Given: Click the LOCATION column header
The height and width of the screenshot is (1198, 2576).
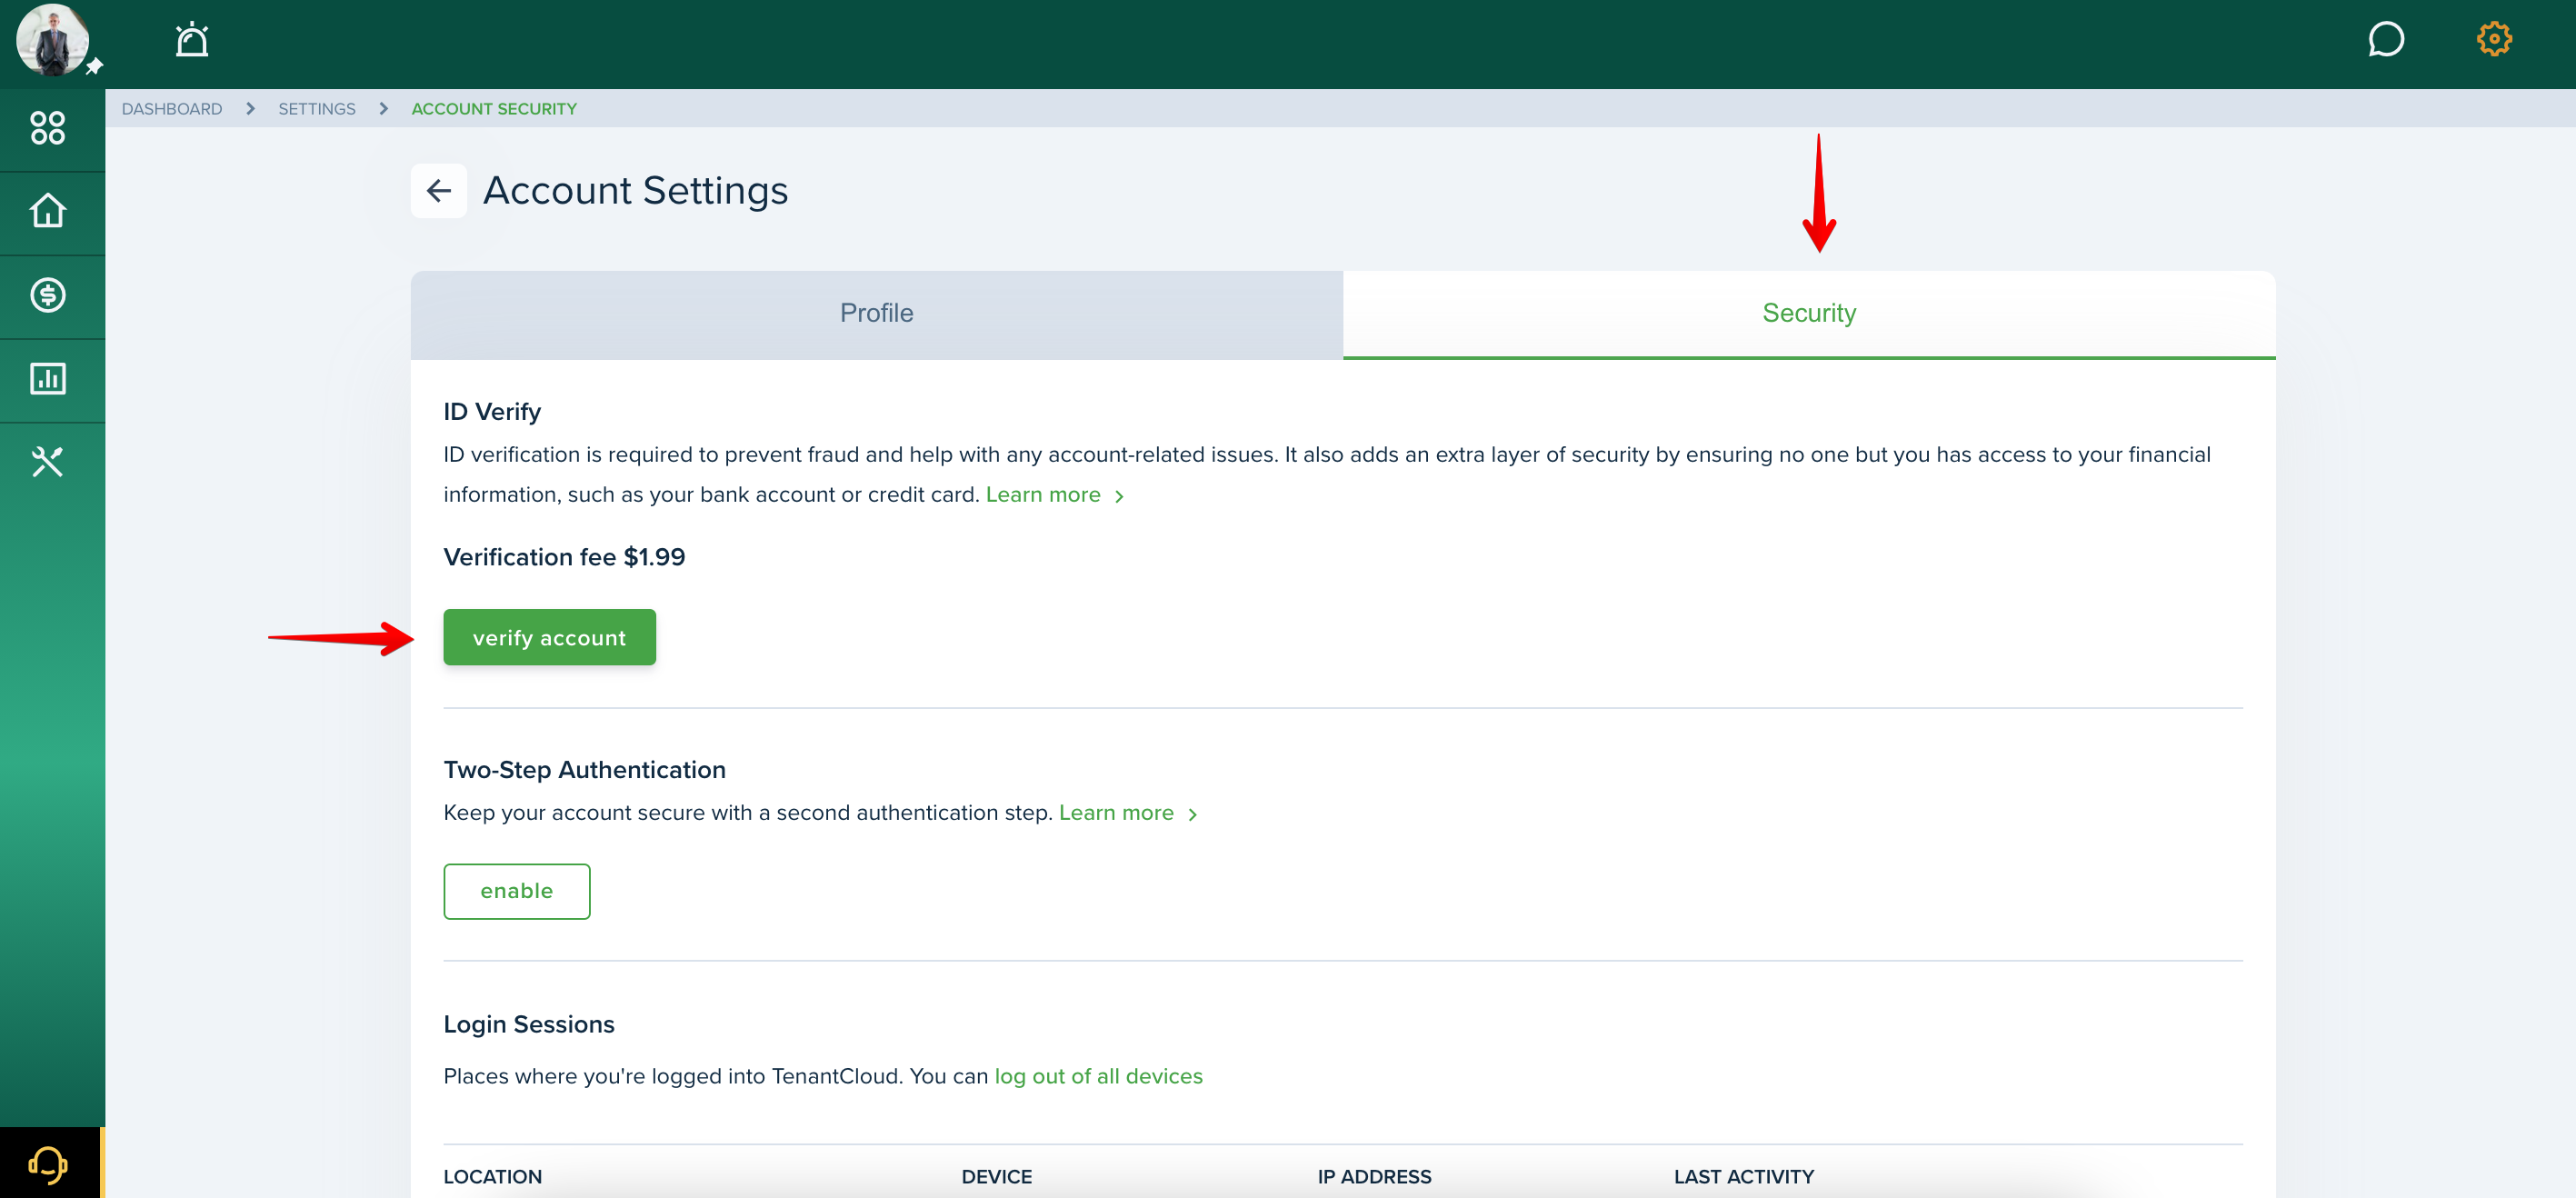Looking at the screenshot, I should [x=492, y=1177].
